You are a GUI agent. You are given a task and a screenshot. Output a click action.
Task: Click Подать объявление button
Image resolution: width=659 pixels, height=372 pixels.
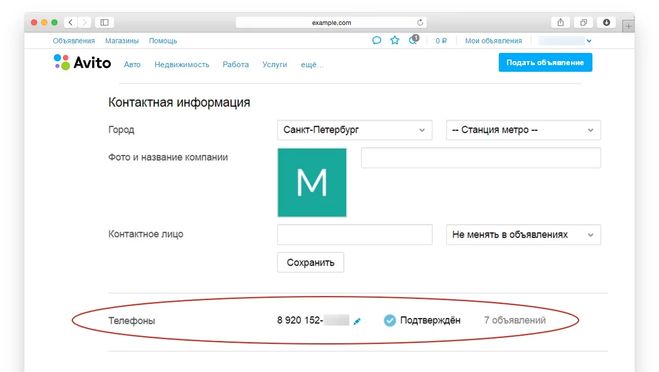pos(545,62)
